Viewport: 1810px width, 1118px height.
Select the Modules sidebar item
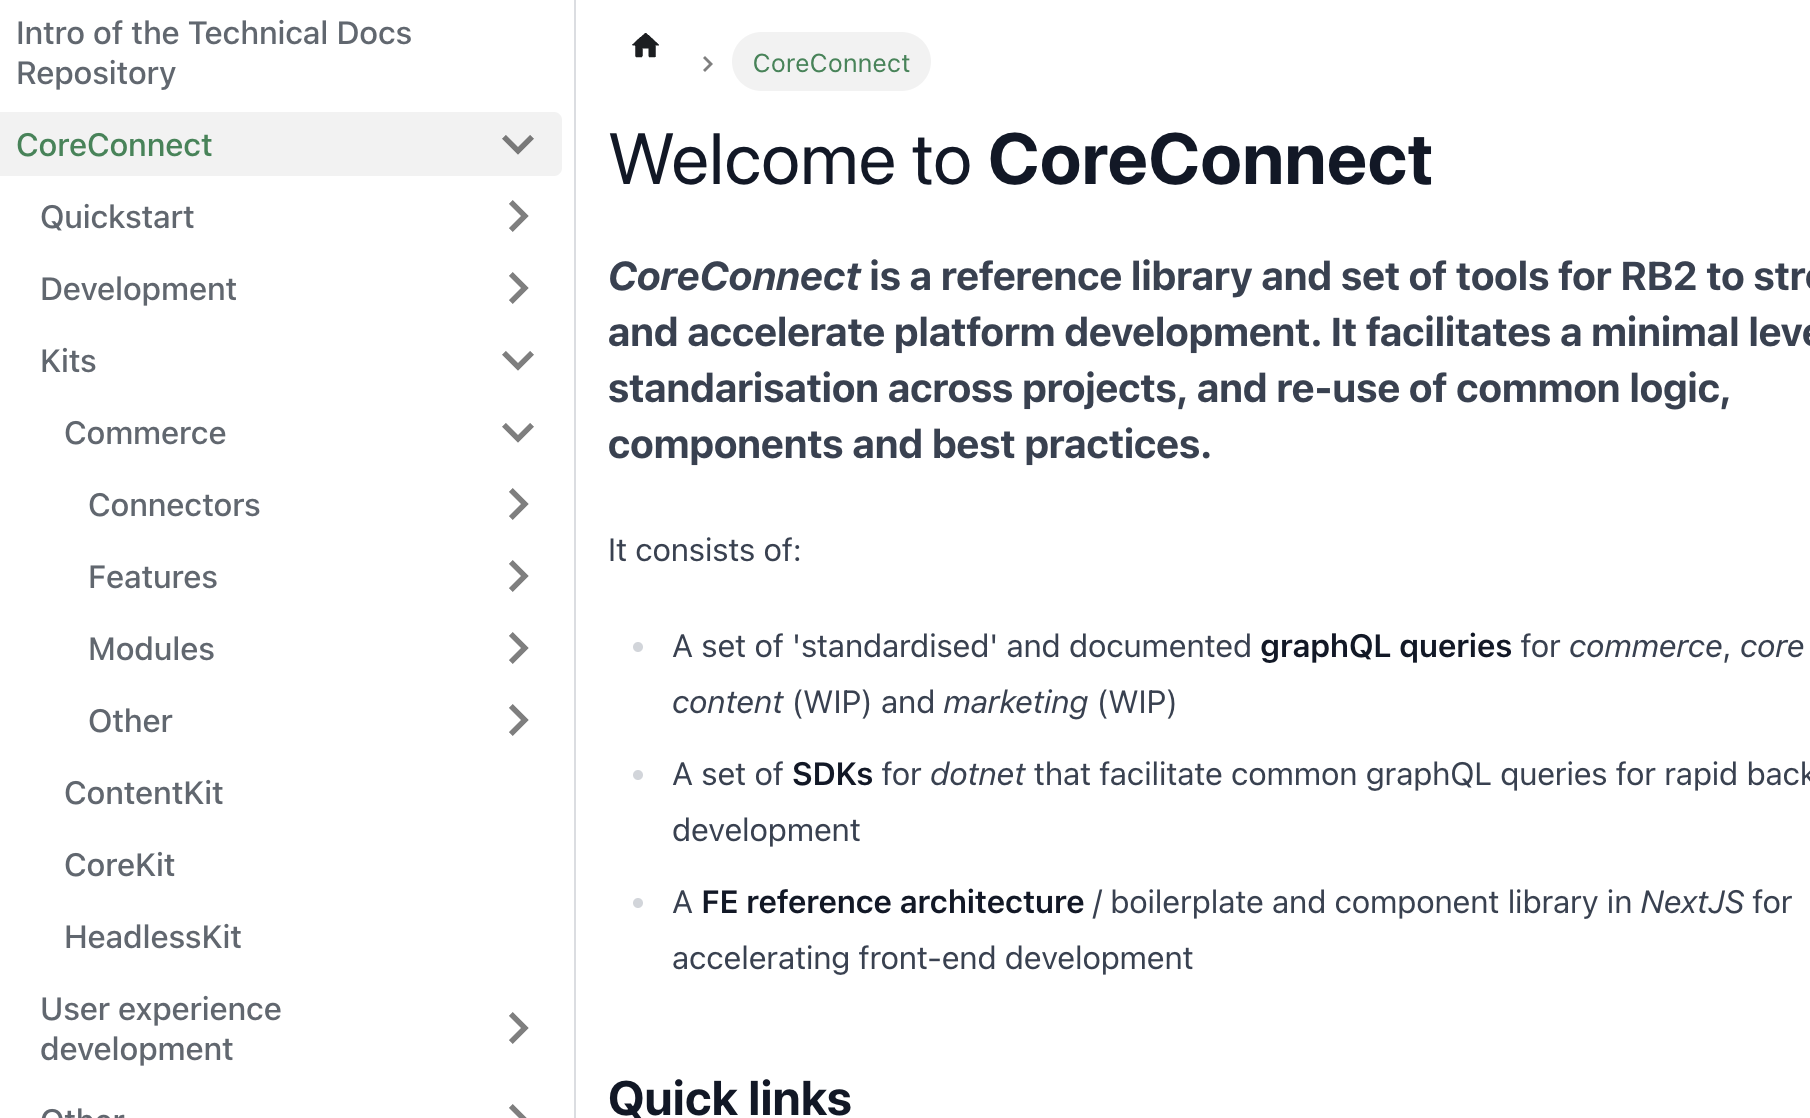tap(151, 649)
